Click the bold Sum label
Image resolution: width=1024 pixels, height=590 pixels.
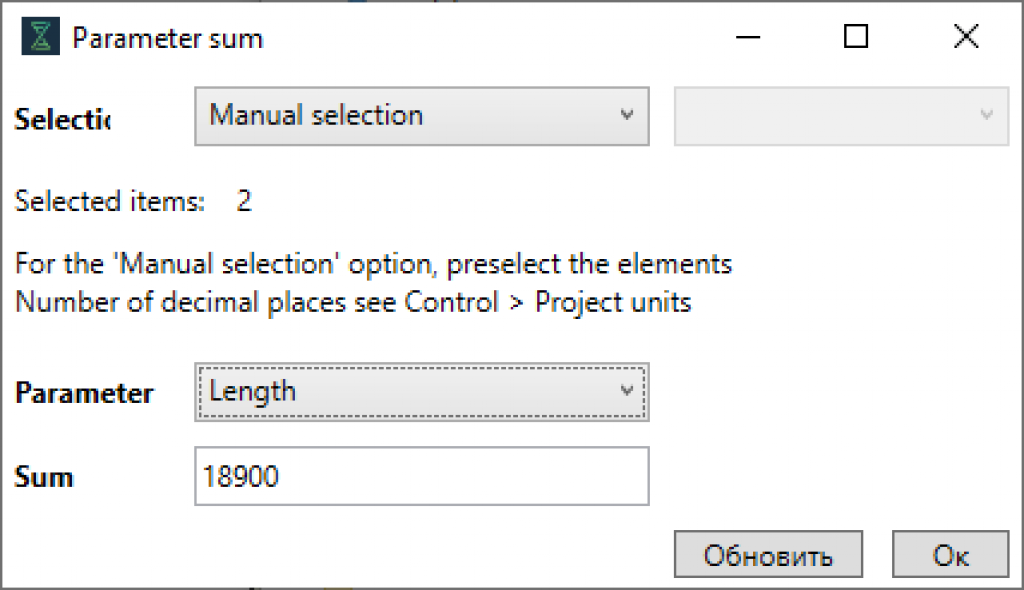pos(44,477)
